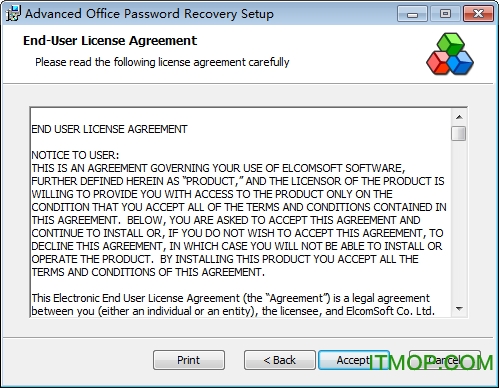The image size is (499, 388).
Task: Click the scrollbar down arrow
Action: coord(459,309)
